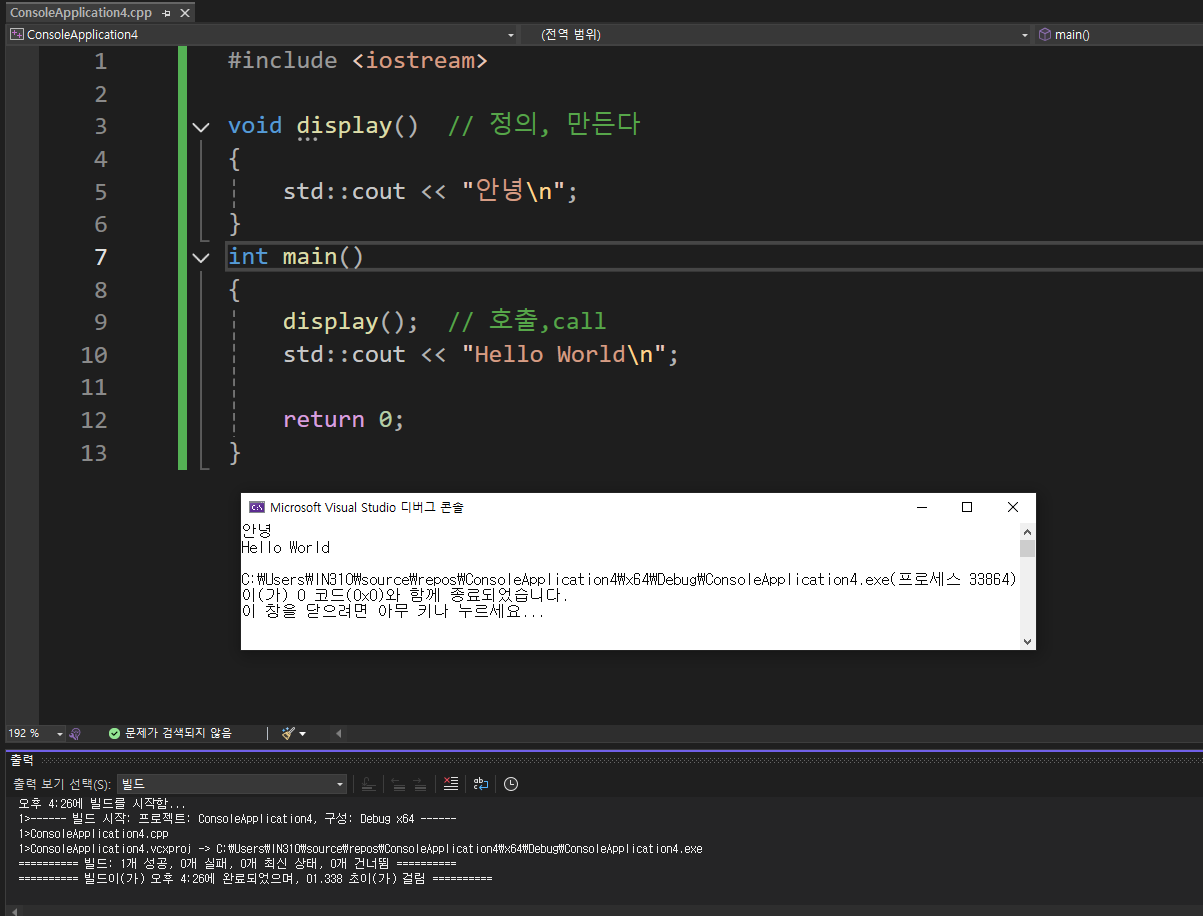
Task: Close the ConsoleApplication4.cpp tab
Action: coord(184,13)
